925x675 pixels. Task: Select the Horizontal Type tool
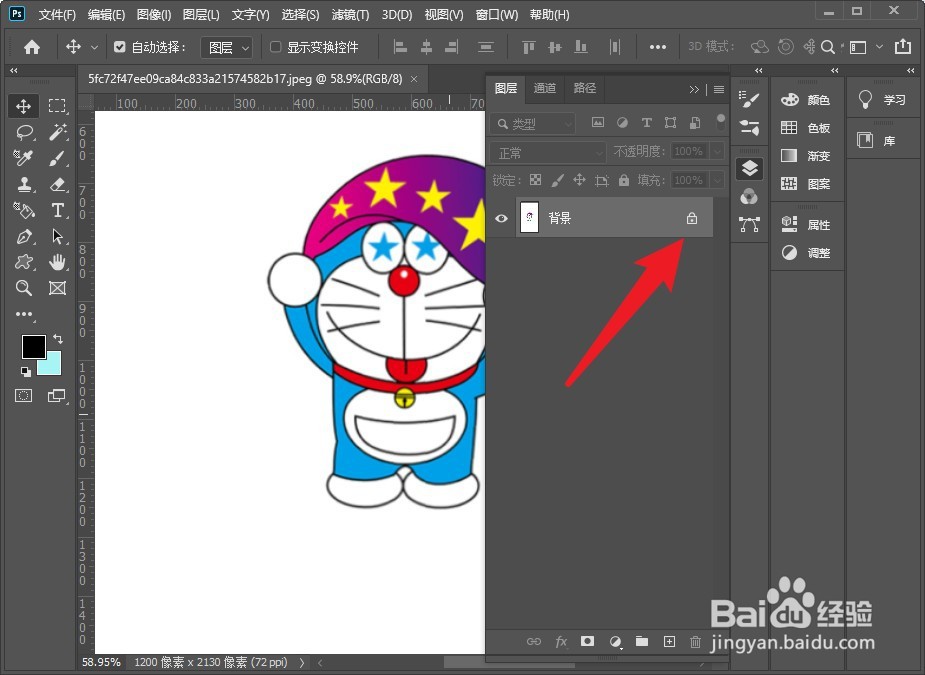tap(57, 210)
